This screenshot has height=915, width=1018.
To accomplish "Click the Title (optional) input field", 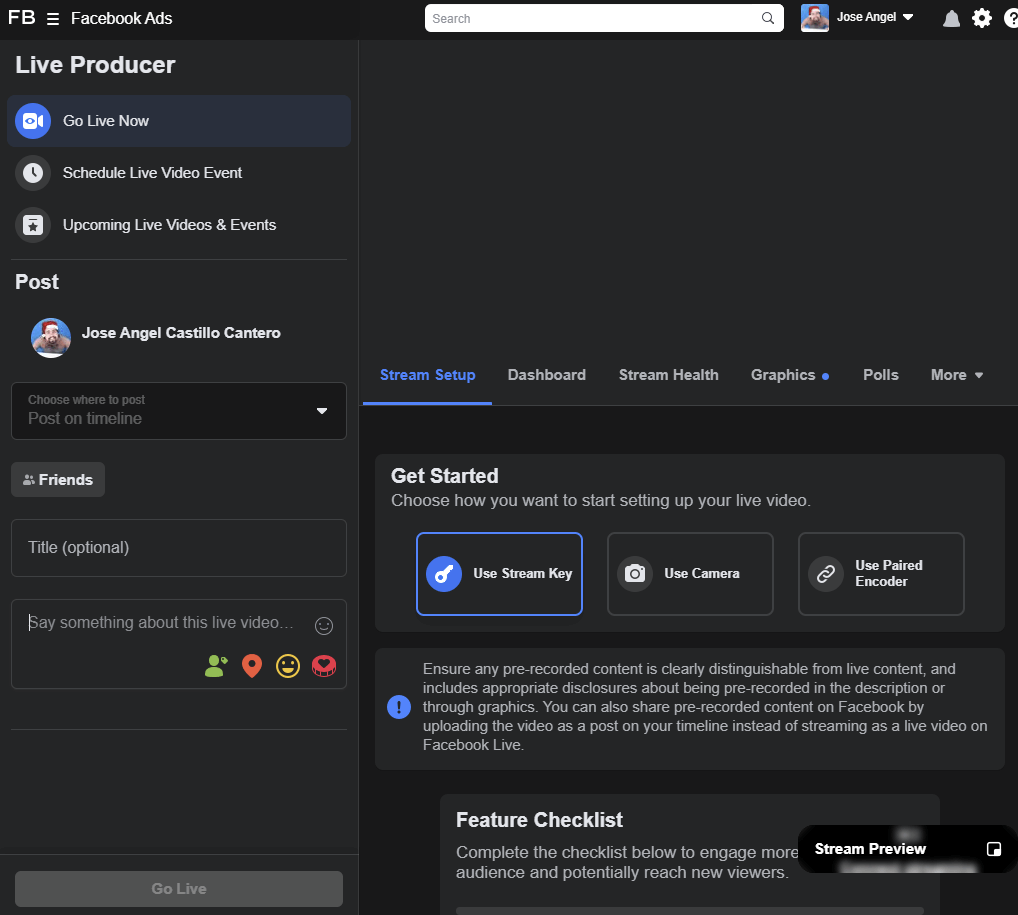I will tap(179, 548).
